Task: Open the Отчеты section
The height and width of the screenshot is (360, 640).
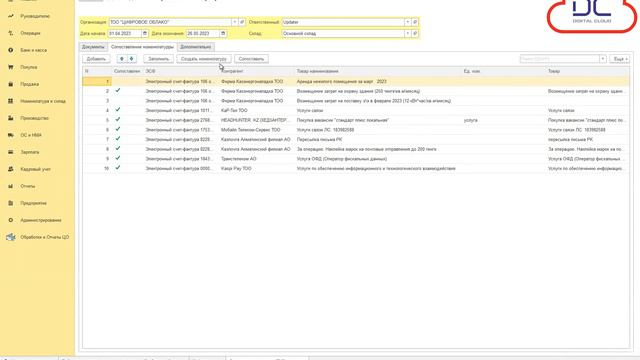Action: click(28, 186)
